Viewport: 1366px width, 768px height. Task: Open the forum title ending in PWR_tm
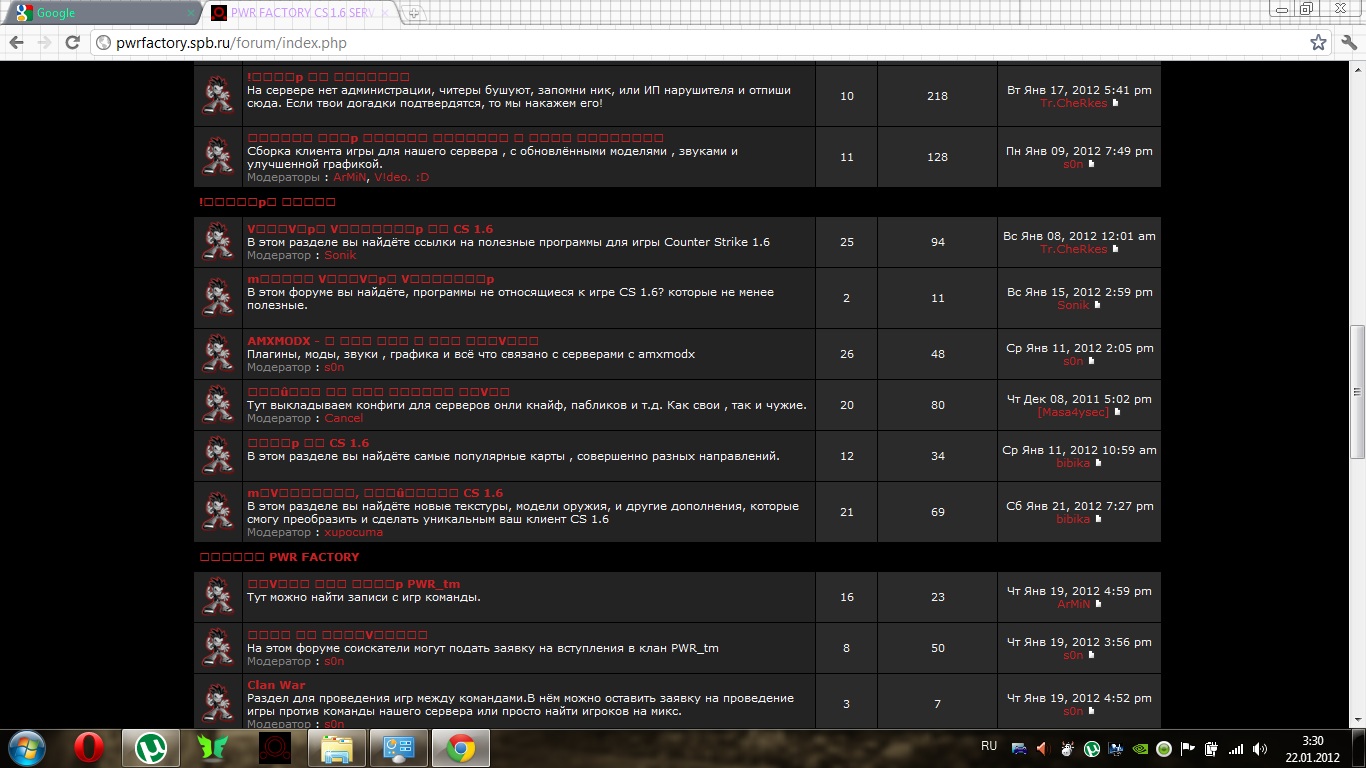coord(354,584)
